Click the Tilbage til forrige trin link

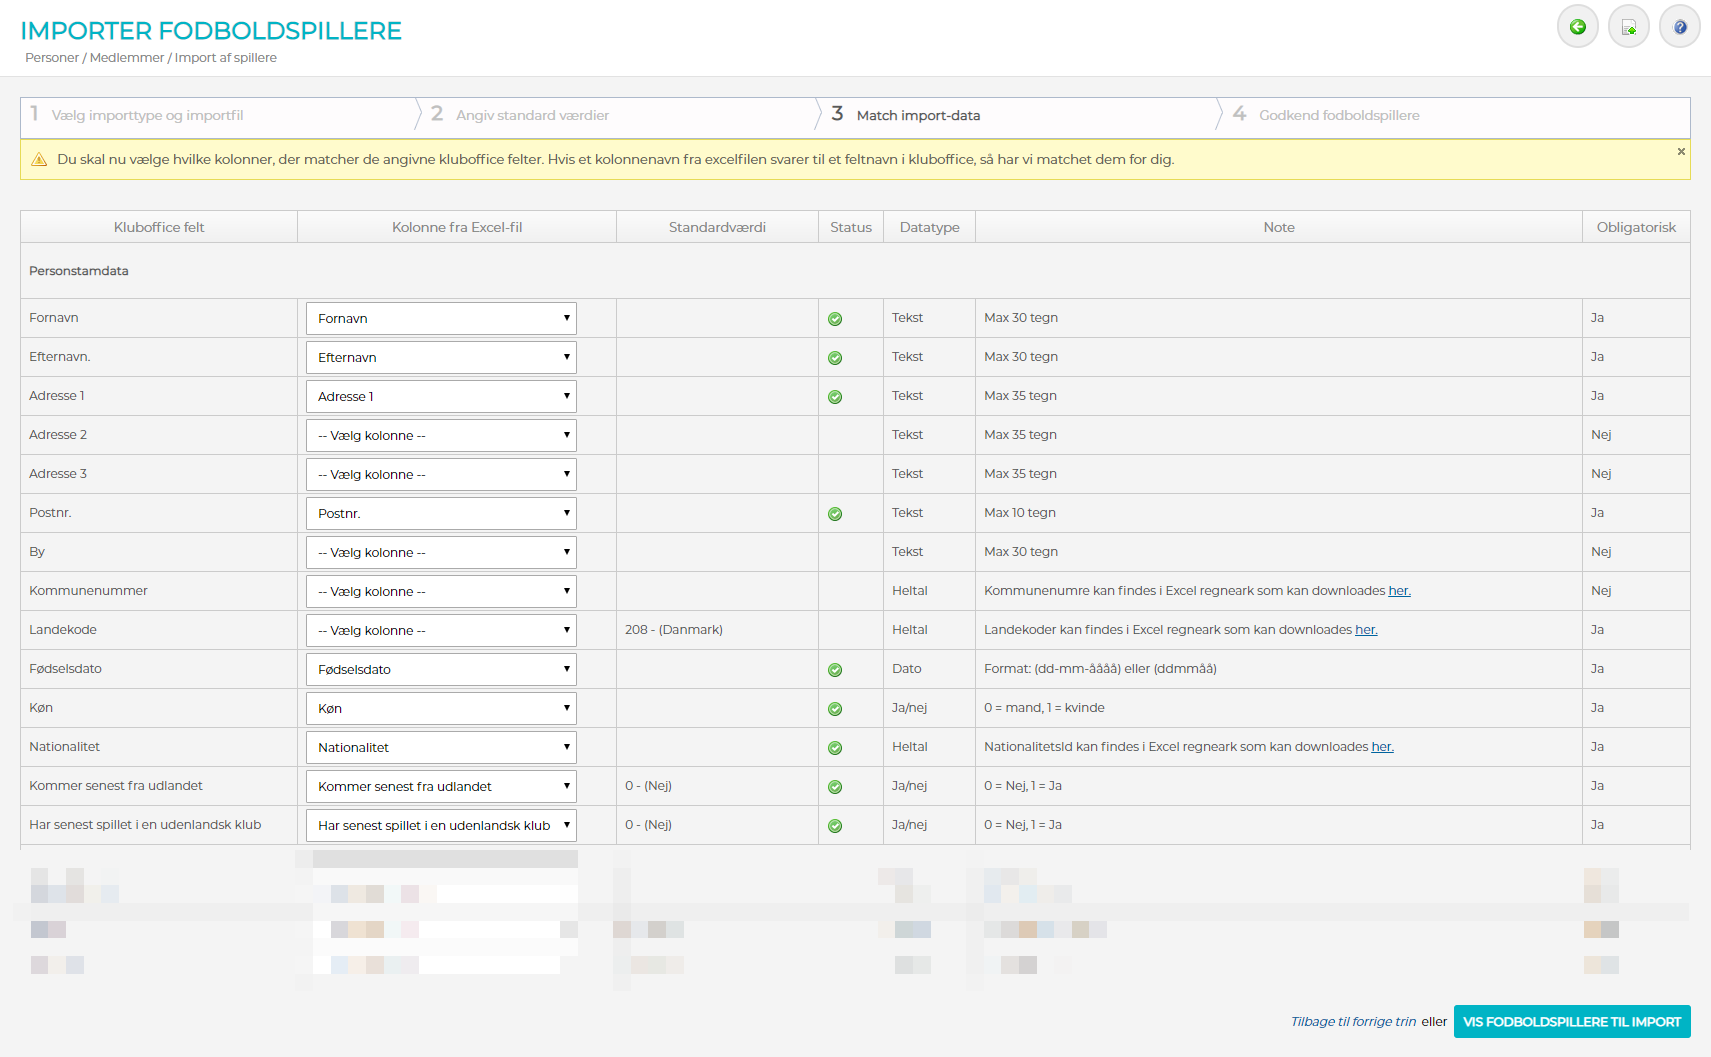point(1353,1022)
